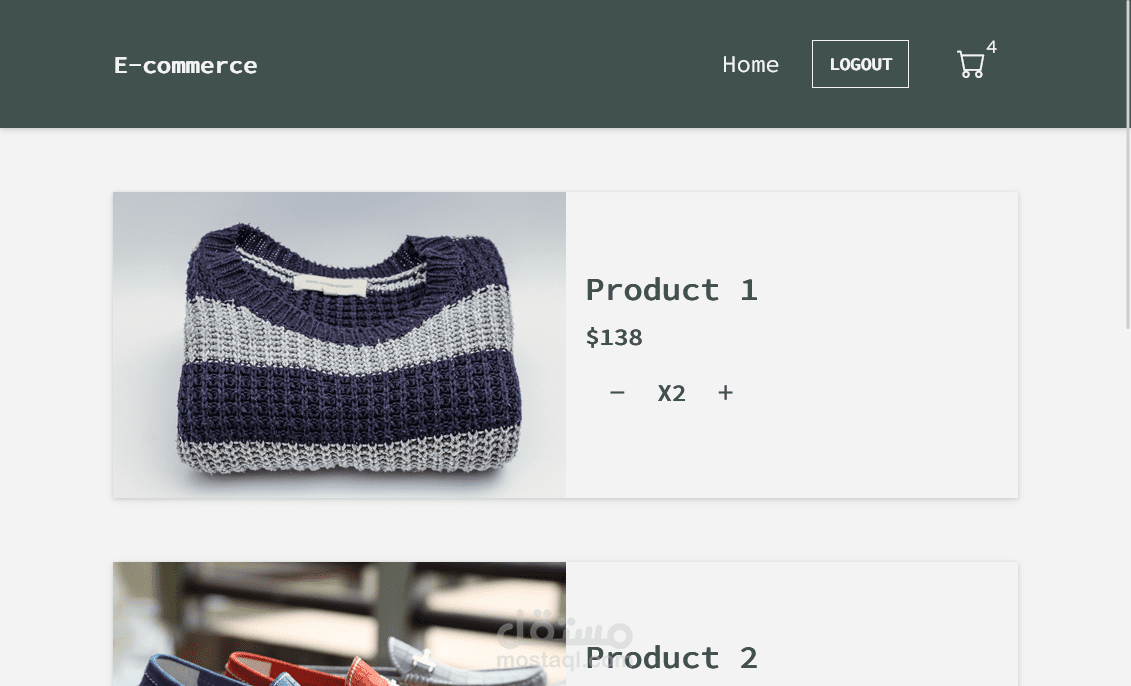This screenshot has height=686, width=1131.
Task: Select the X2 quantity label
Action: [x=671, y=394]
